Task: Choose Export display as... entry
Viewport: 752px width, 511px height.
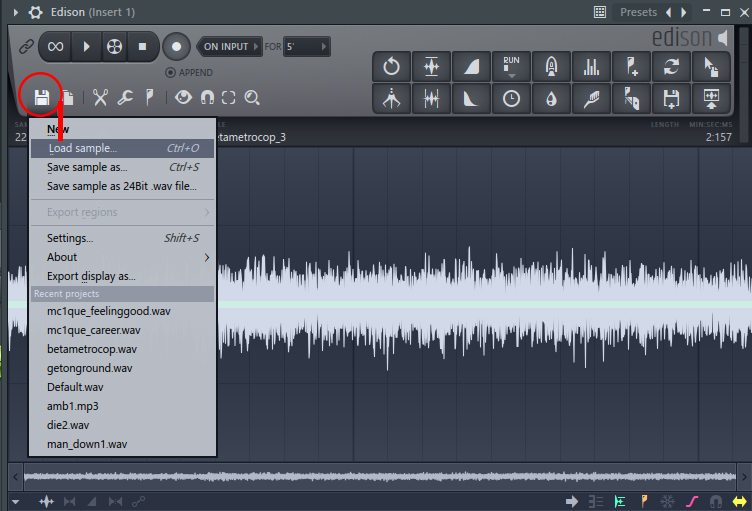Action: point(122,276)
